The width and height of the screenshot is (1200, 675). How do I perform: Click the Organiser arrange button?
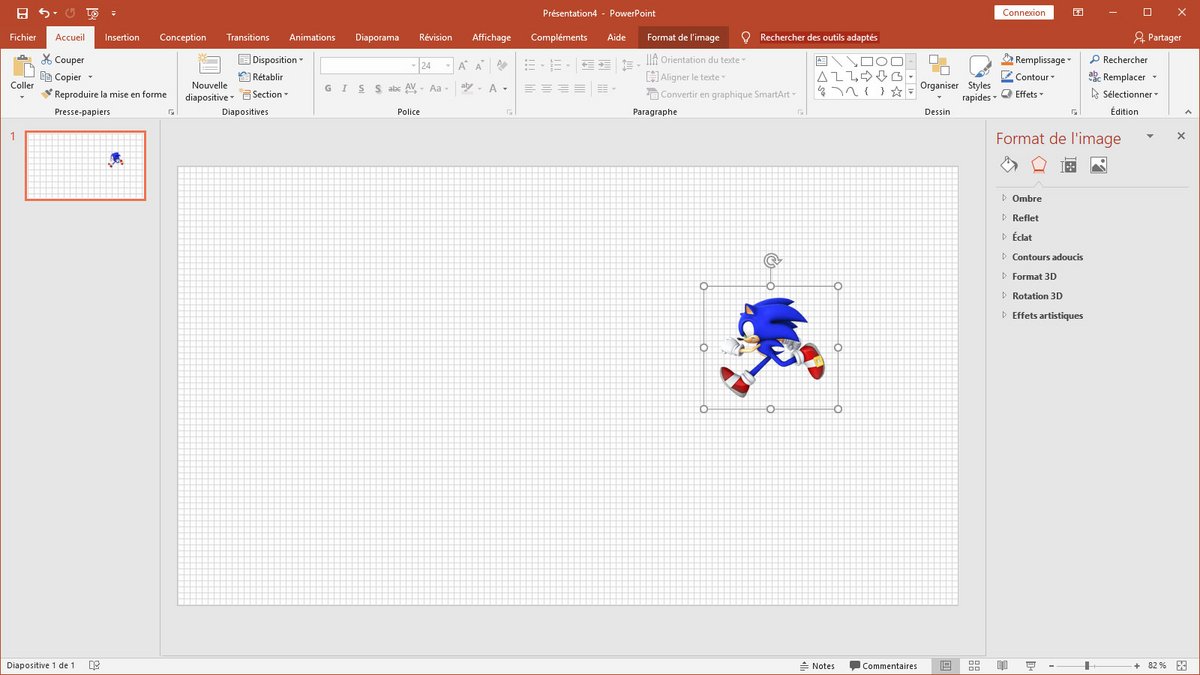coord(939,77)
